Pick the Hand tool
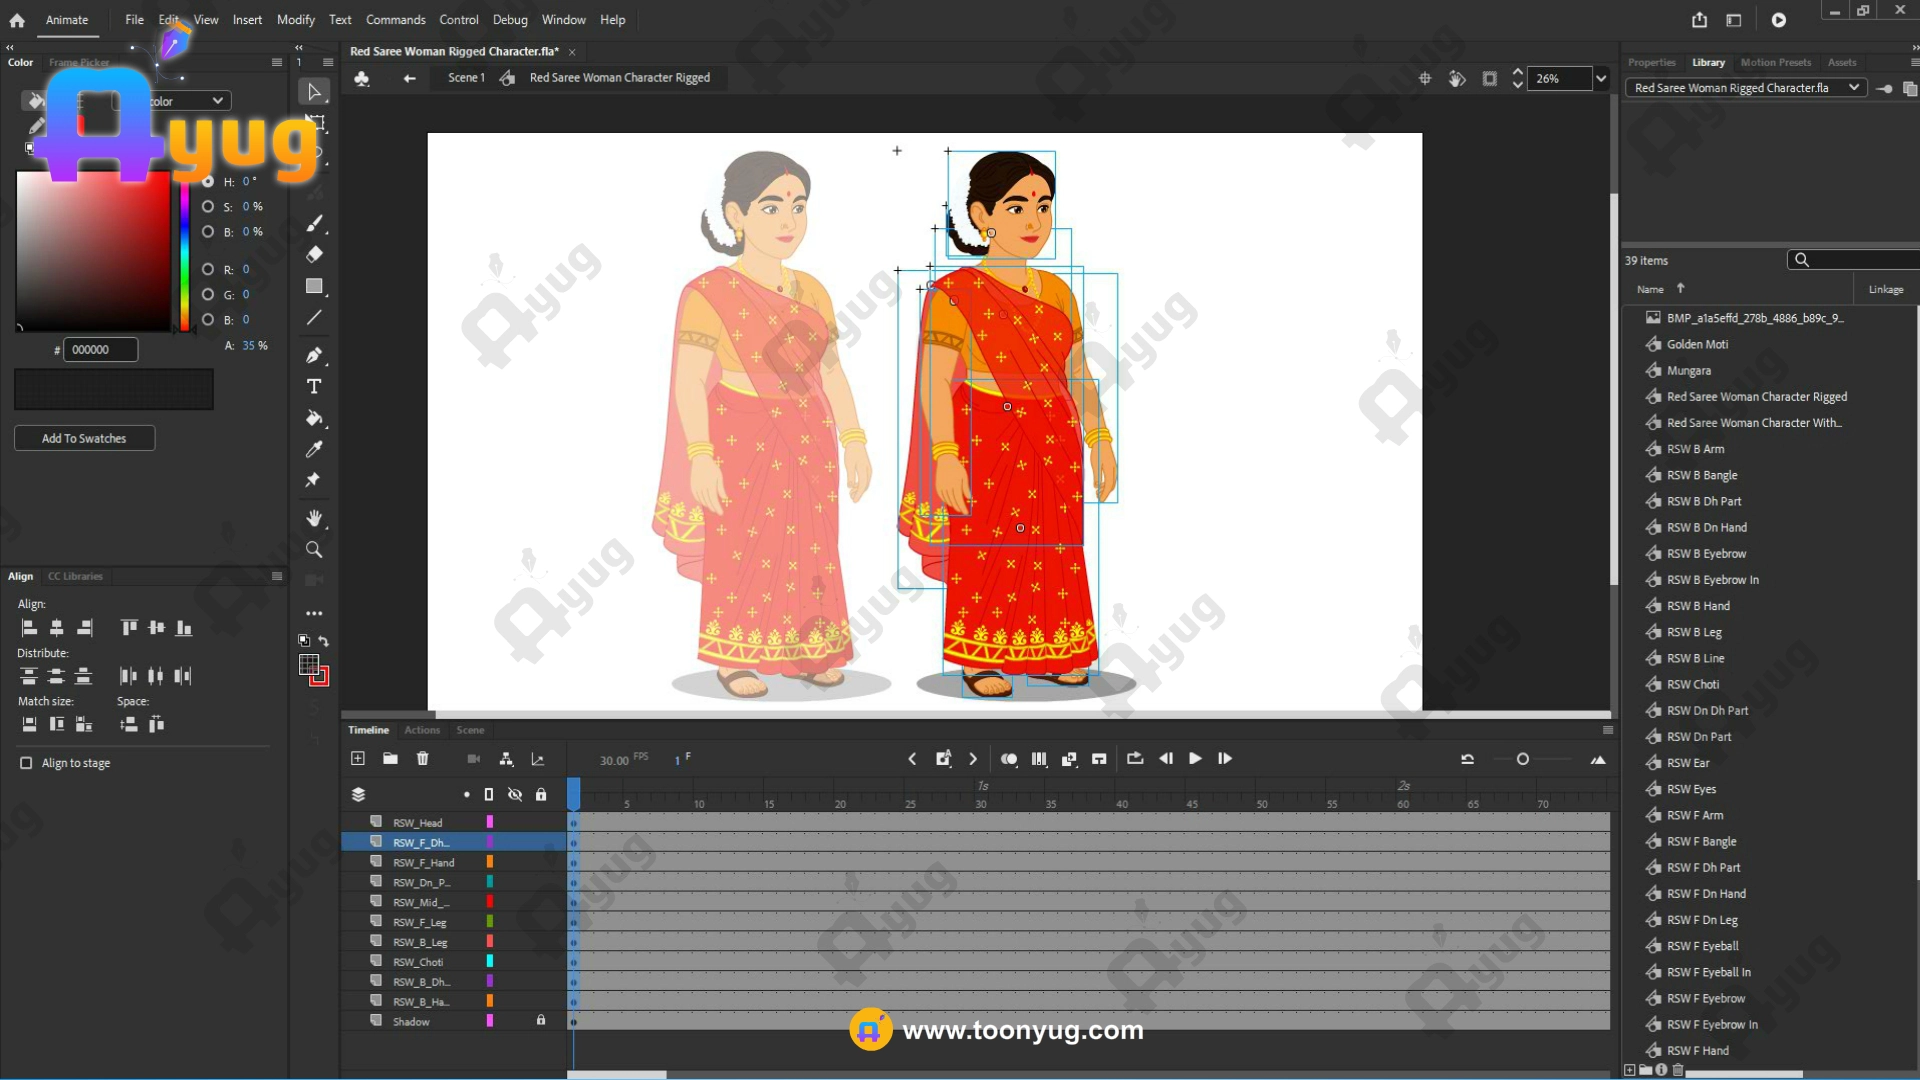 pos(314,518)
